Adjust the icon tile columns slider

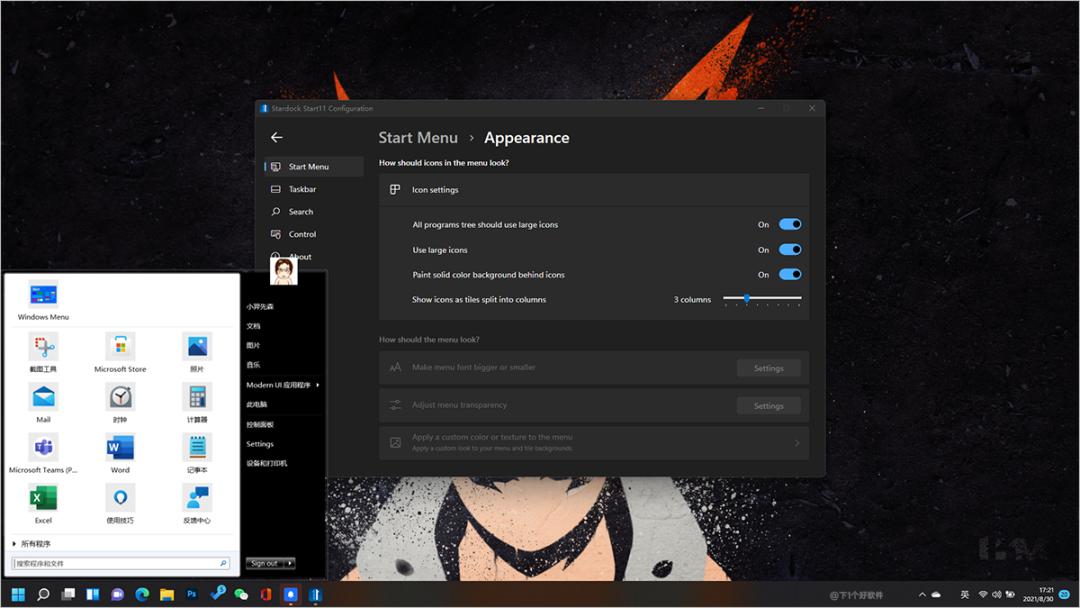pos(747,299)
